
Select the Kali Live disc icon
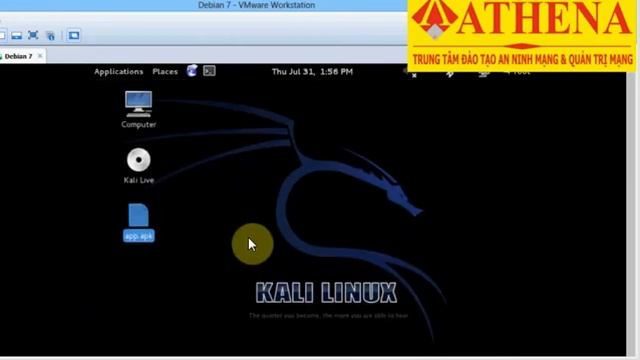click(138, 160)
